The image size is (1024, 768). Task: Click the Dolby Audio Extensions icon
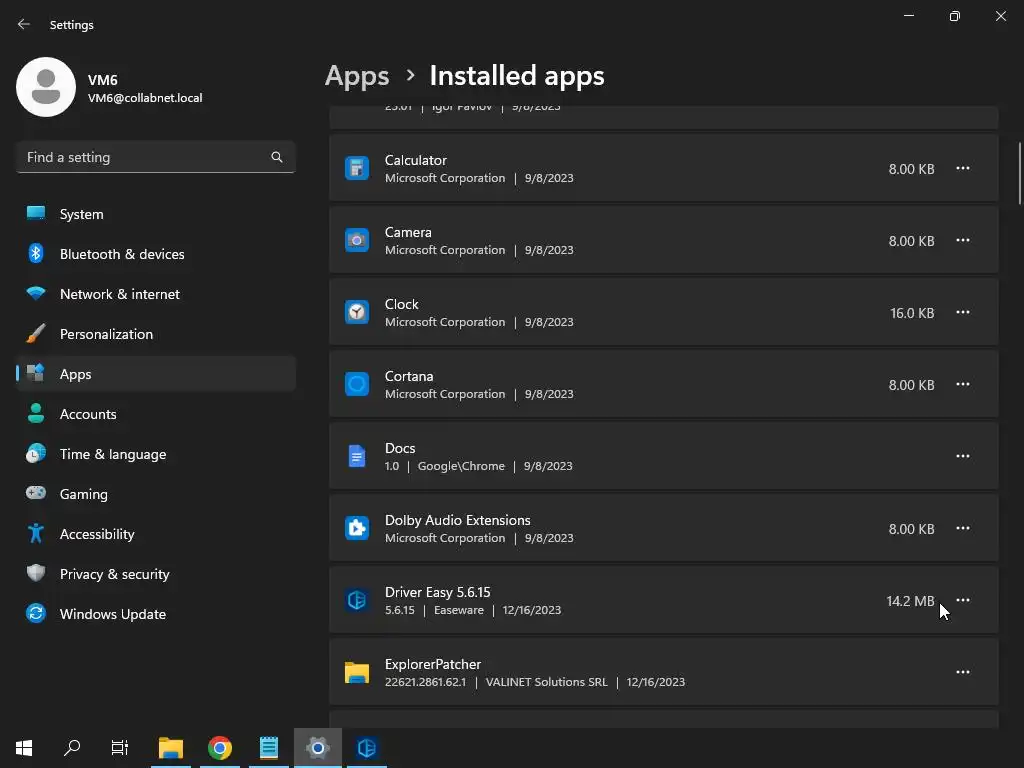(357, 528)
